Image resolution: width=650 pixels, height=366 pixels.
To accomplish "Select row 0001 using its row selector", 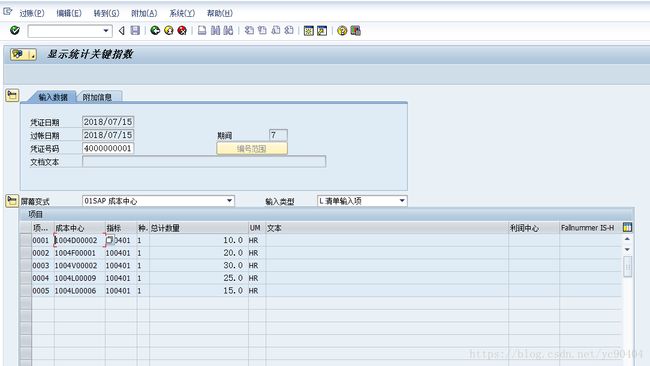I will [25, 240].
